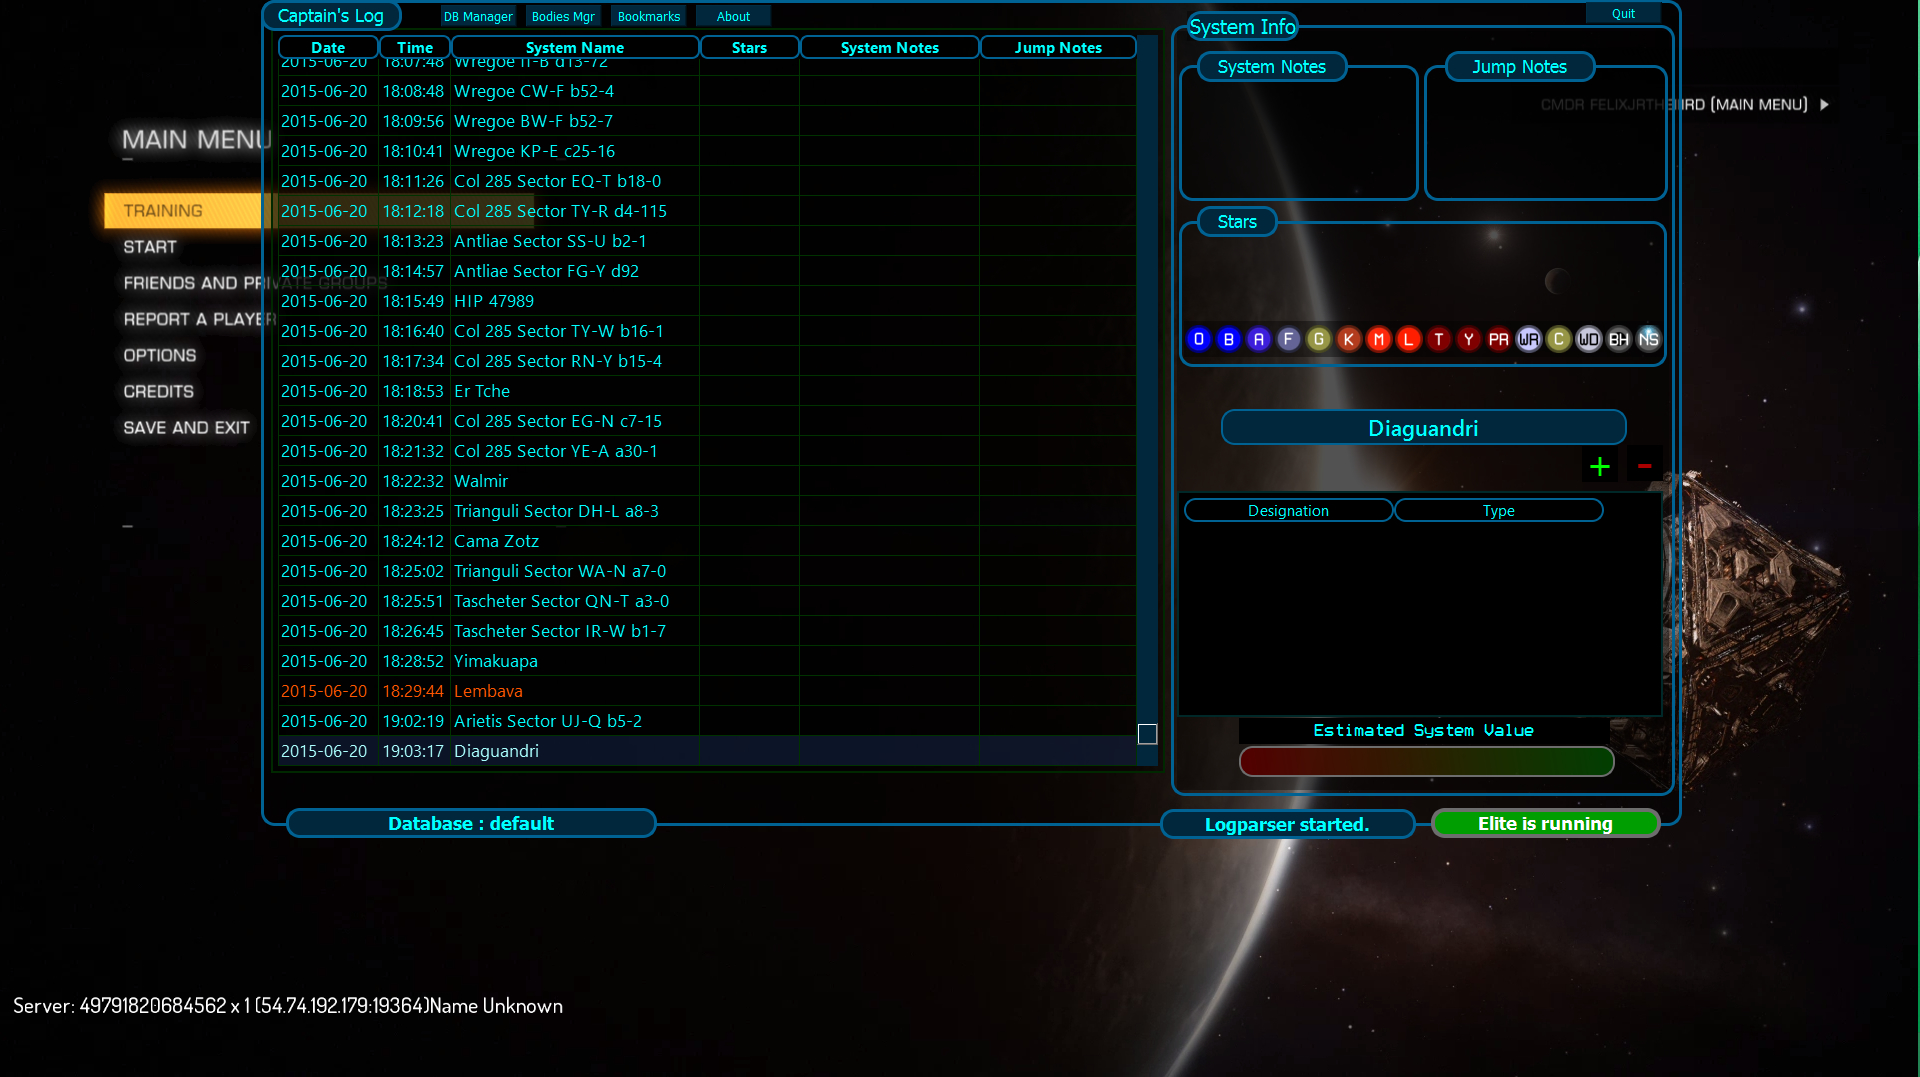Click the arrow next to CMDR main menu
The width and height of the screenshot is (1920, 1077).
1824,104
